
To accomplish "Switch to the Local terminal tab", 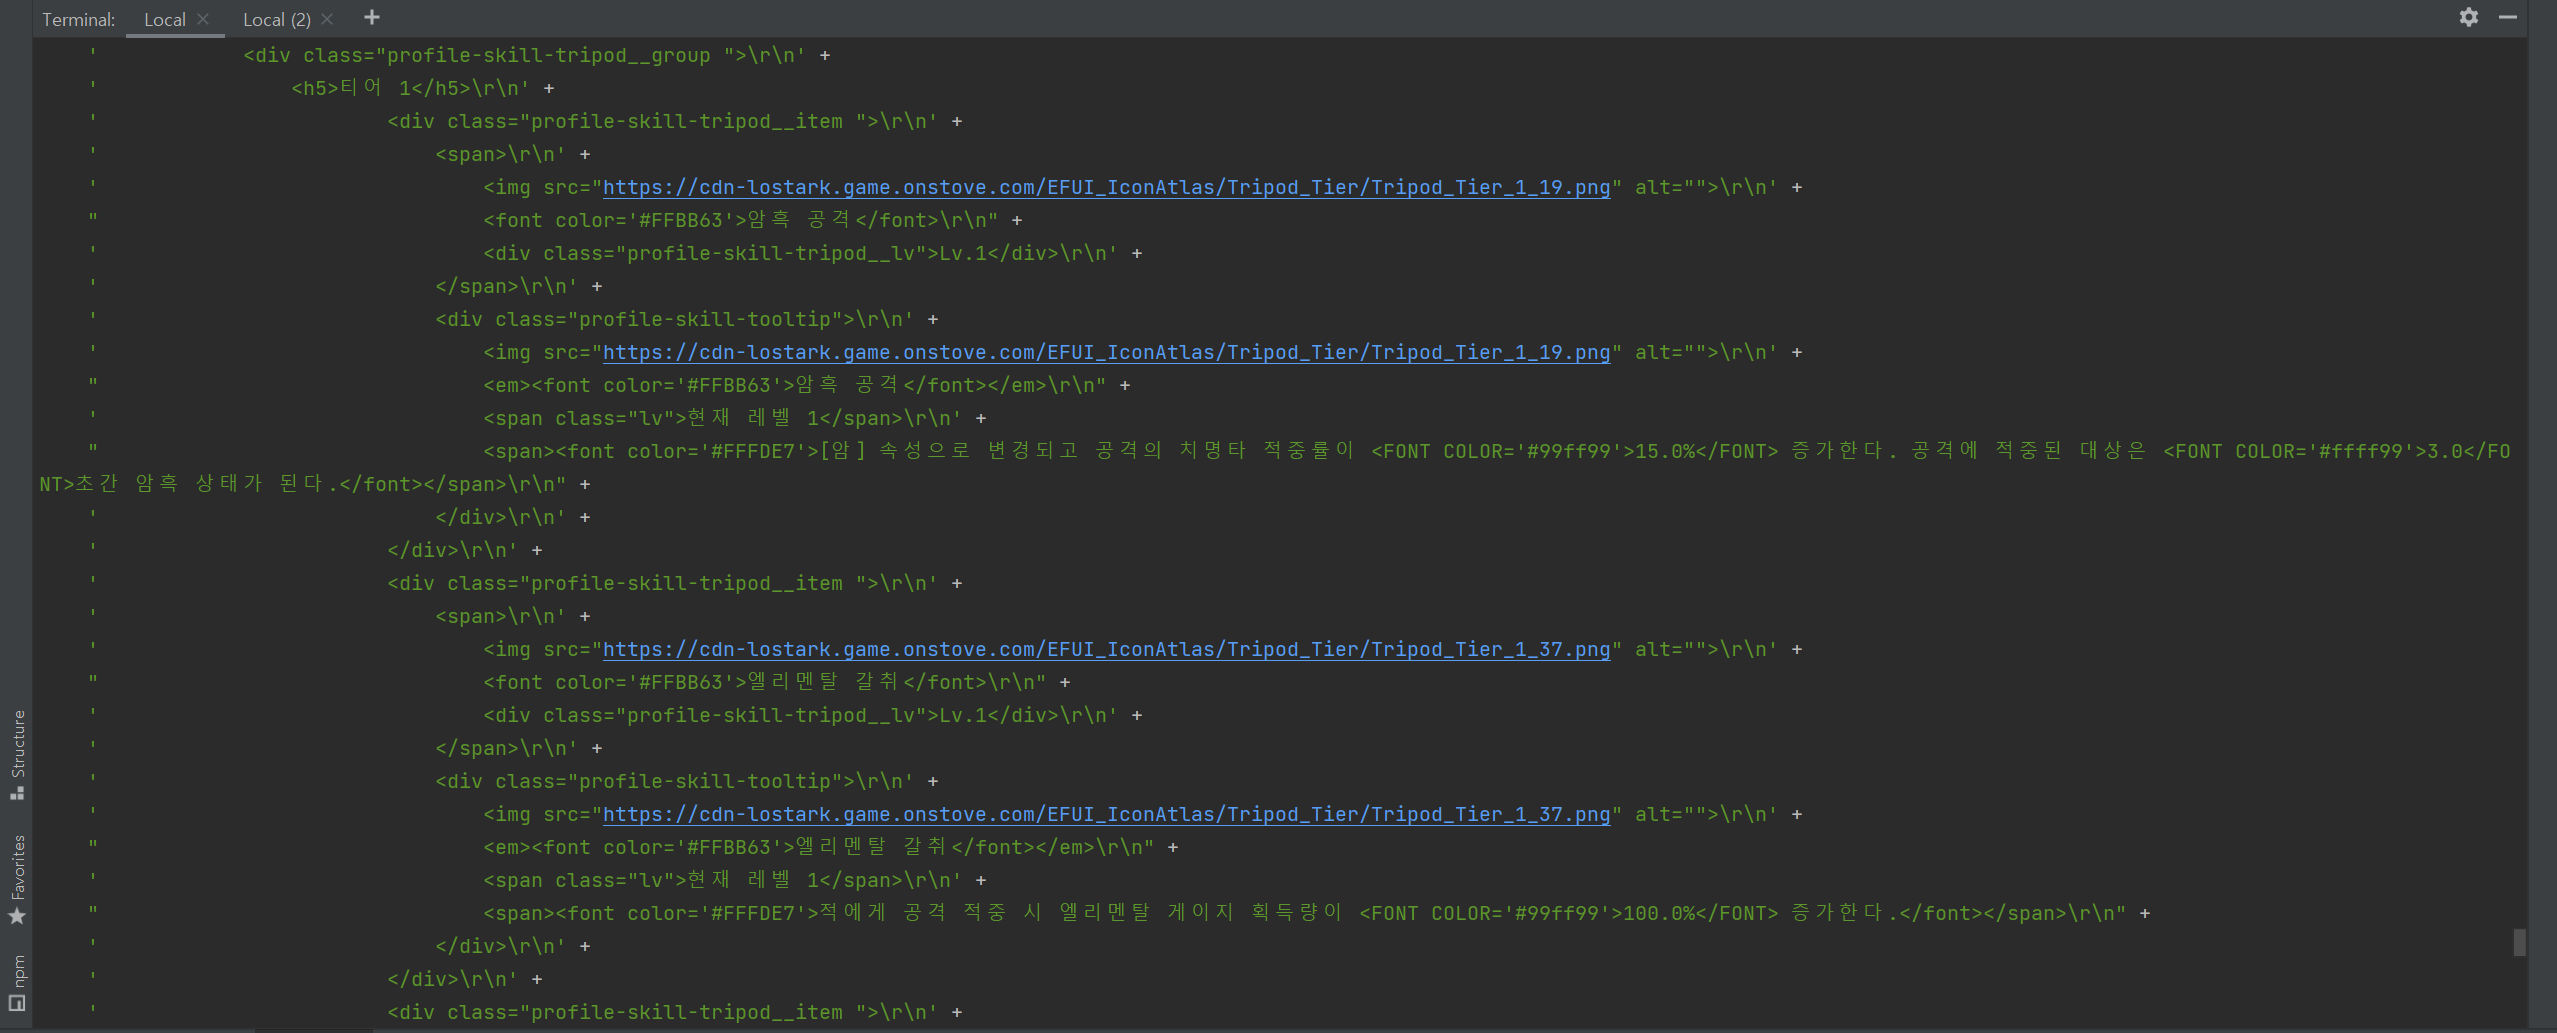I will coord(164,19).
